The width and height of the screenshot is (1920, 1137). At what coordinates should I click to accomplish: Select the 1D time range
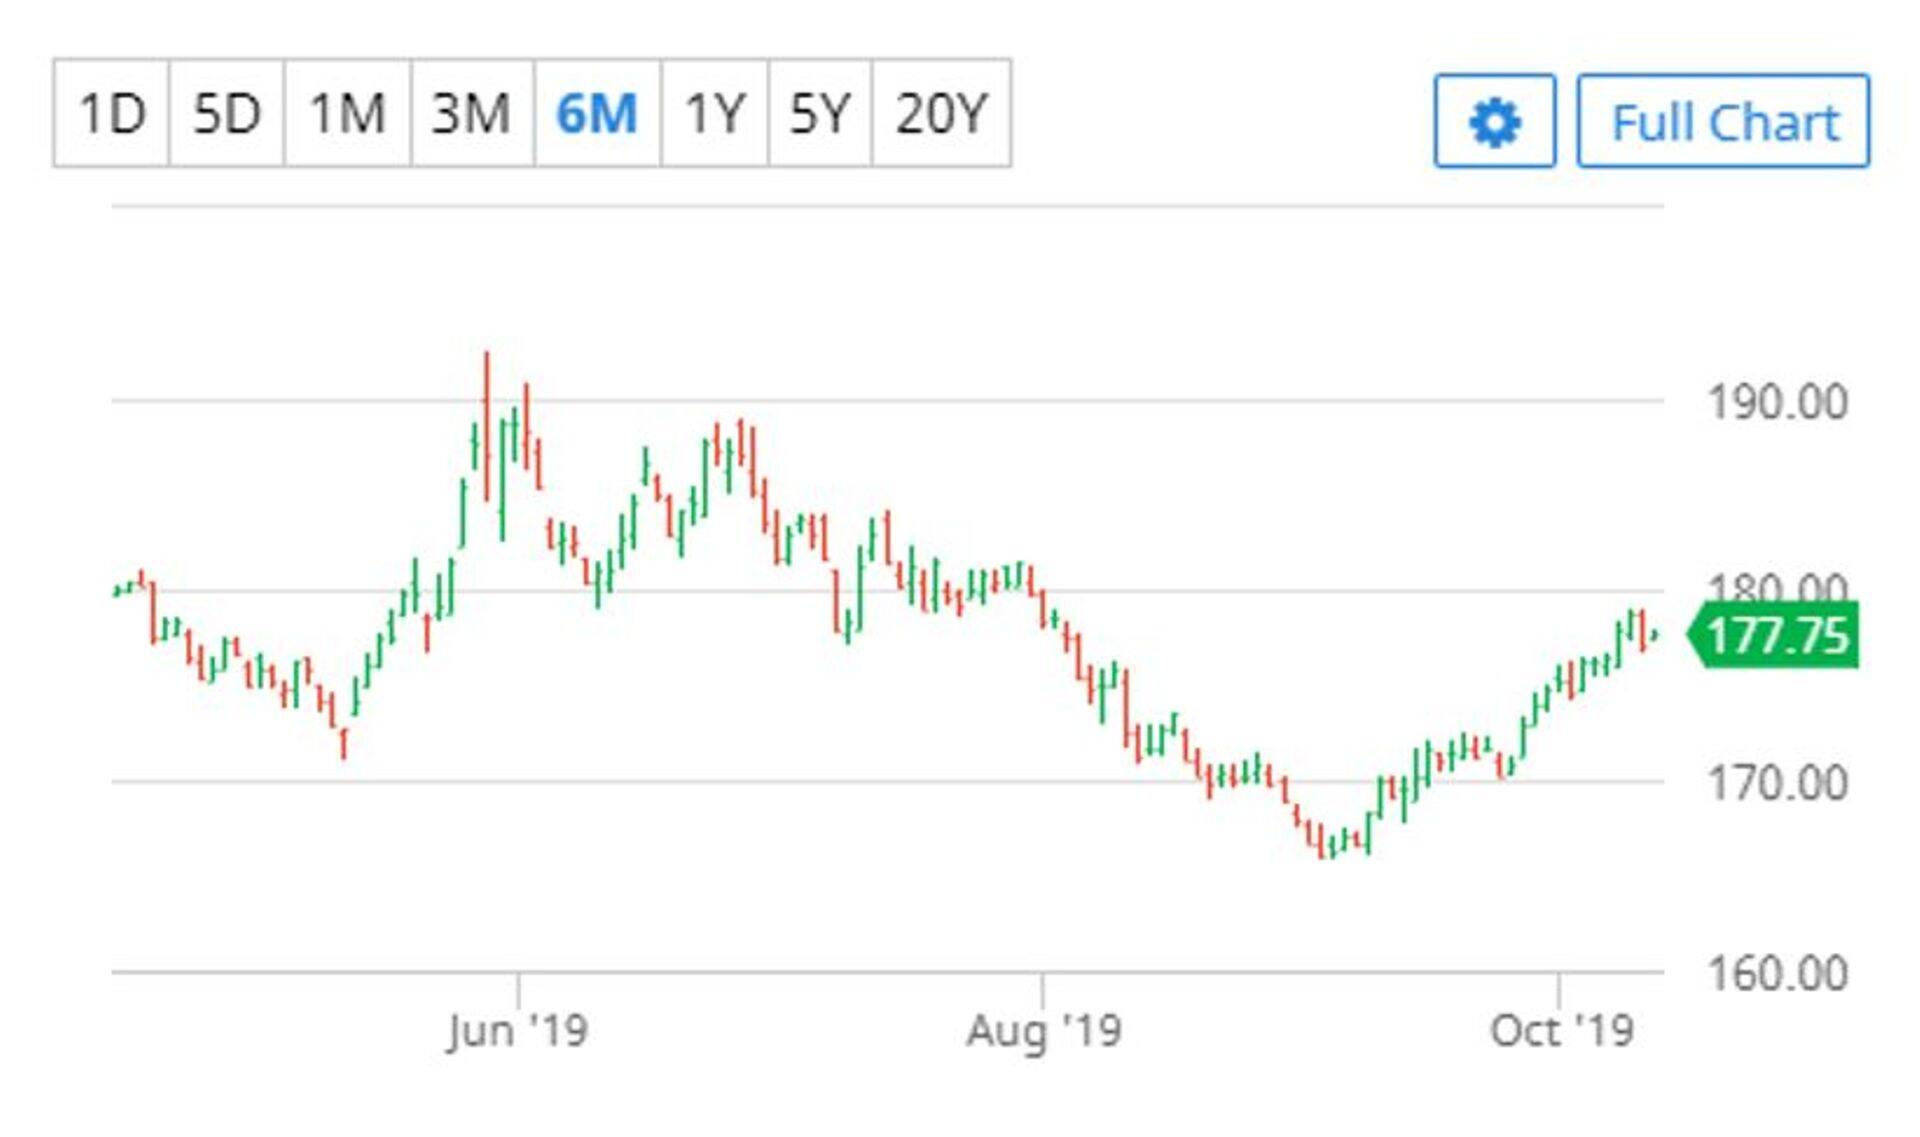111,113
